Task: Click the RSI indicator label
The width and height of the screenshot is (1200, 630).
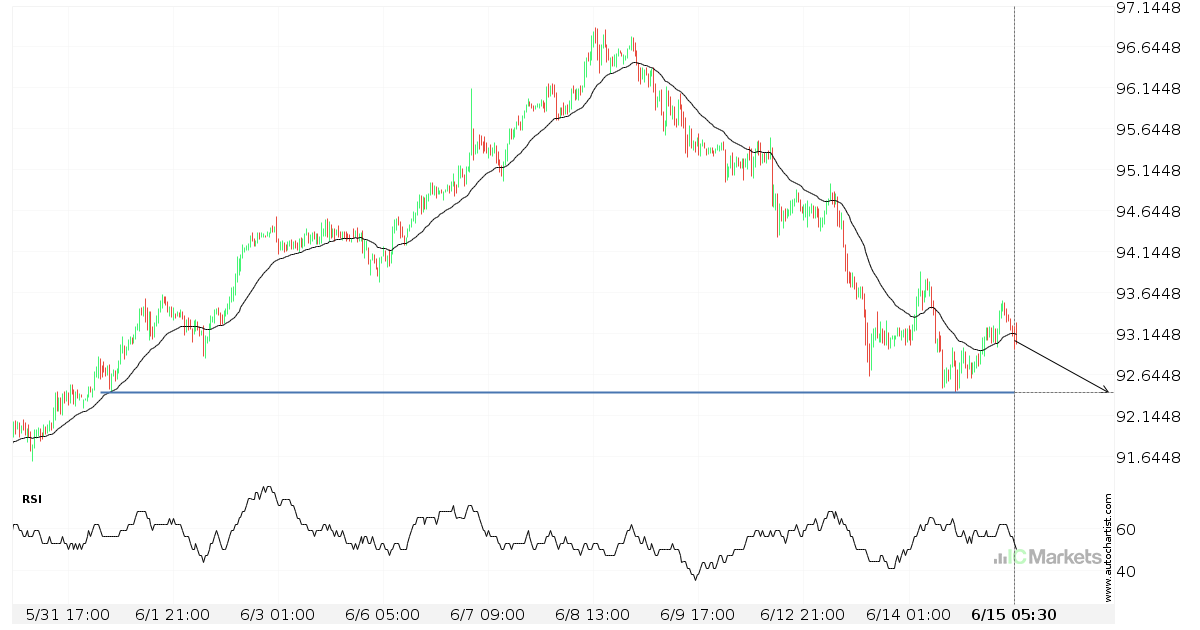Action: coord(31,498)
